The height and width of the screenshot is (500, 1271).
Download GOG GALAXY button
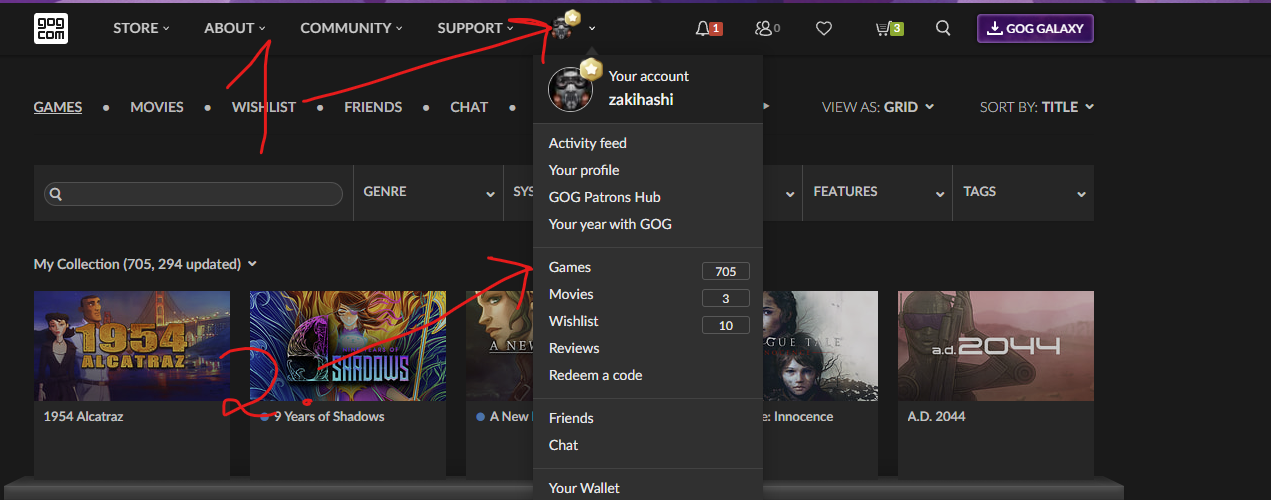[x=1035, y=28]
